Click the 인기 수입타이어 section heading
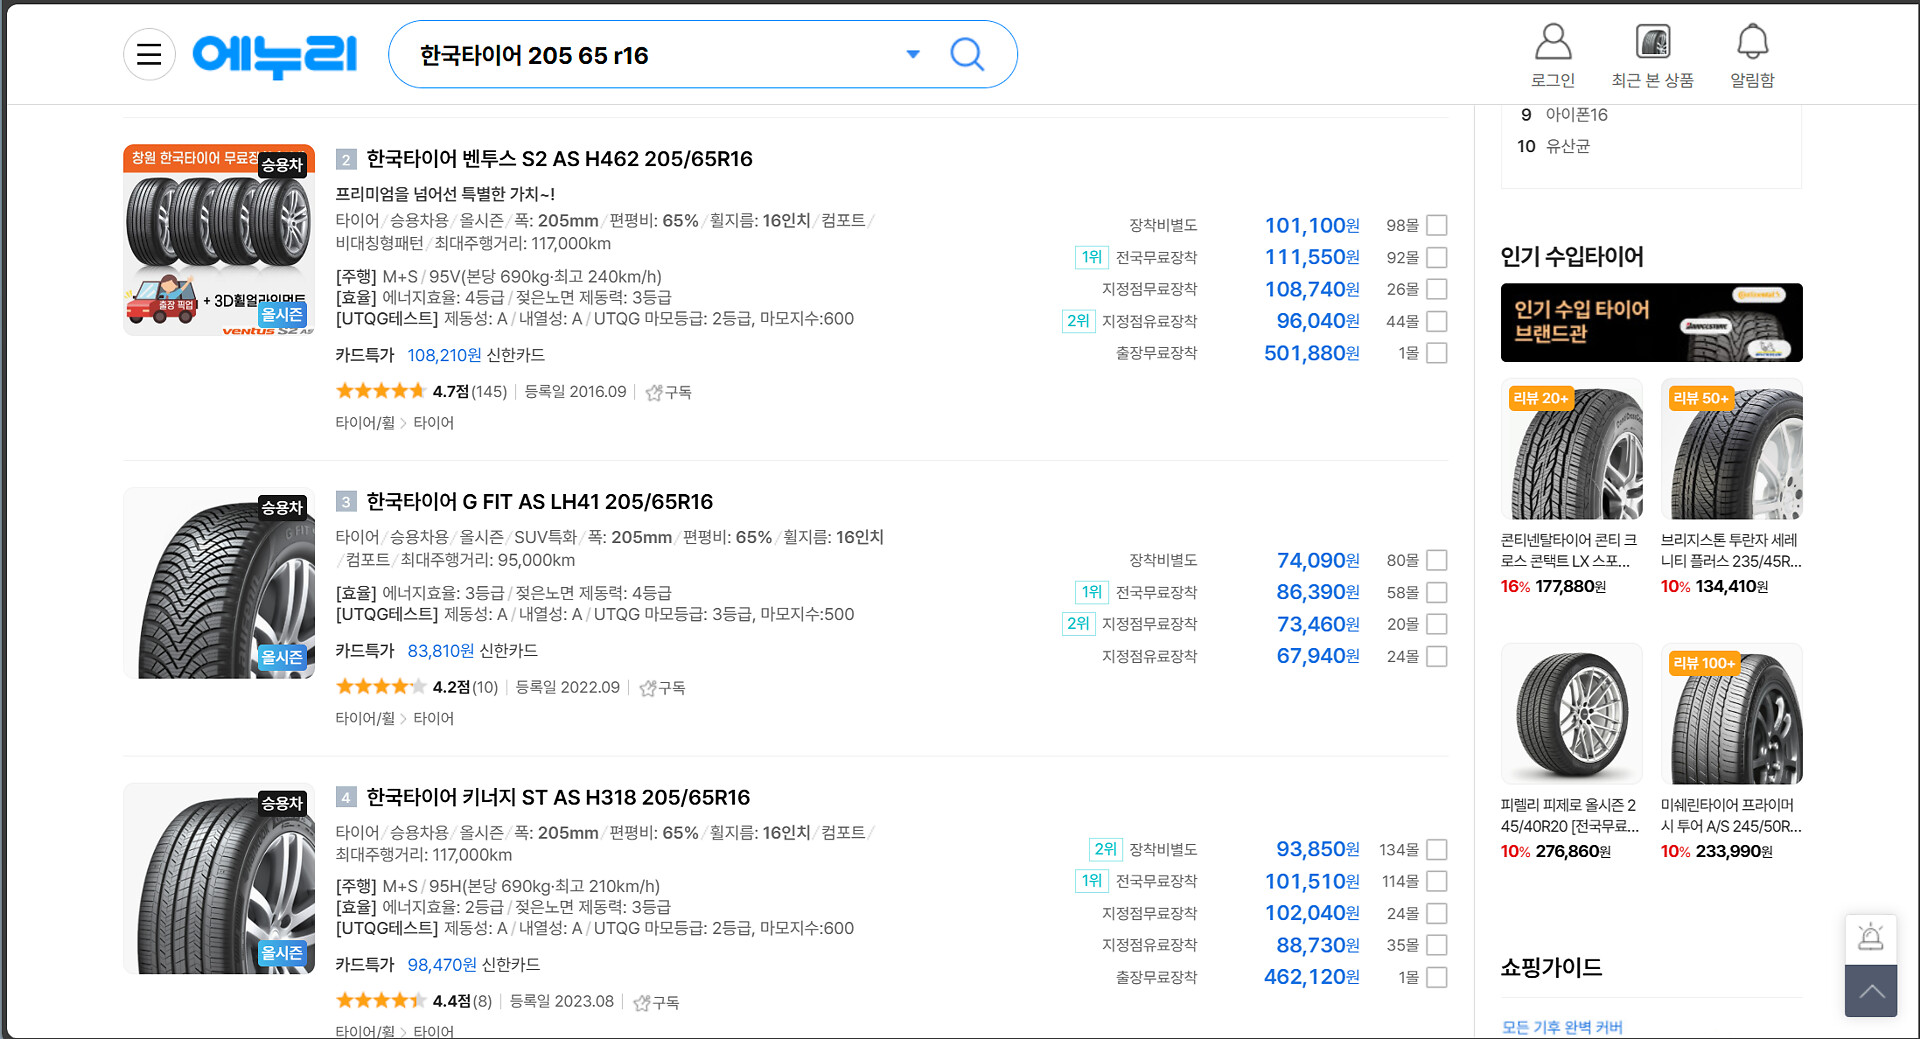This screenshot has width=1920, height=1039. [x=1572, y=257]
